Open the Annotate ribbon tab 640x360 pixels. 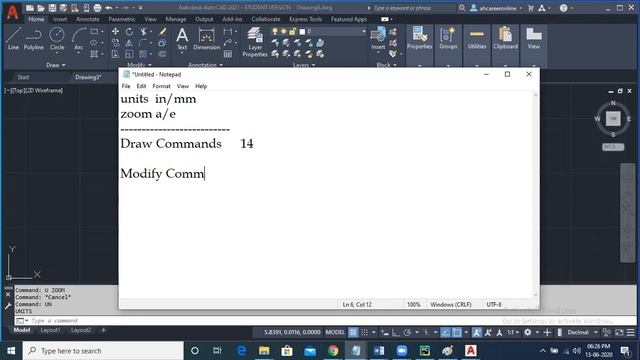click(x=87, y=19)
